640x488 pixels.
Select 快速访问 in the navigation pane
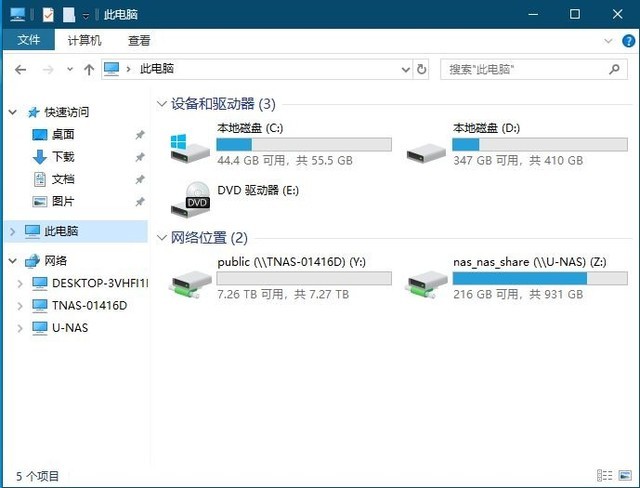67,112
